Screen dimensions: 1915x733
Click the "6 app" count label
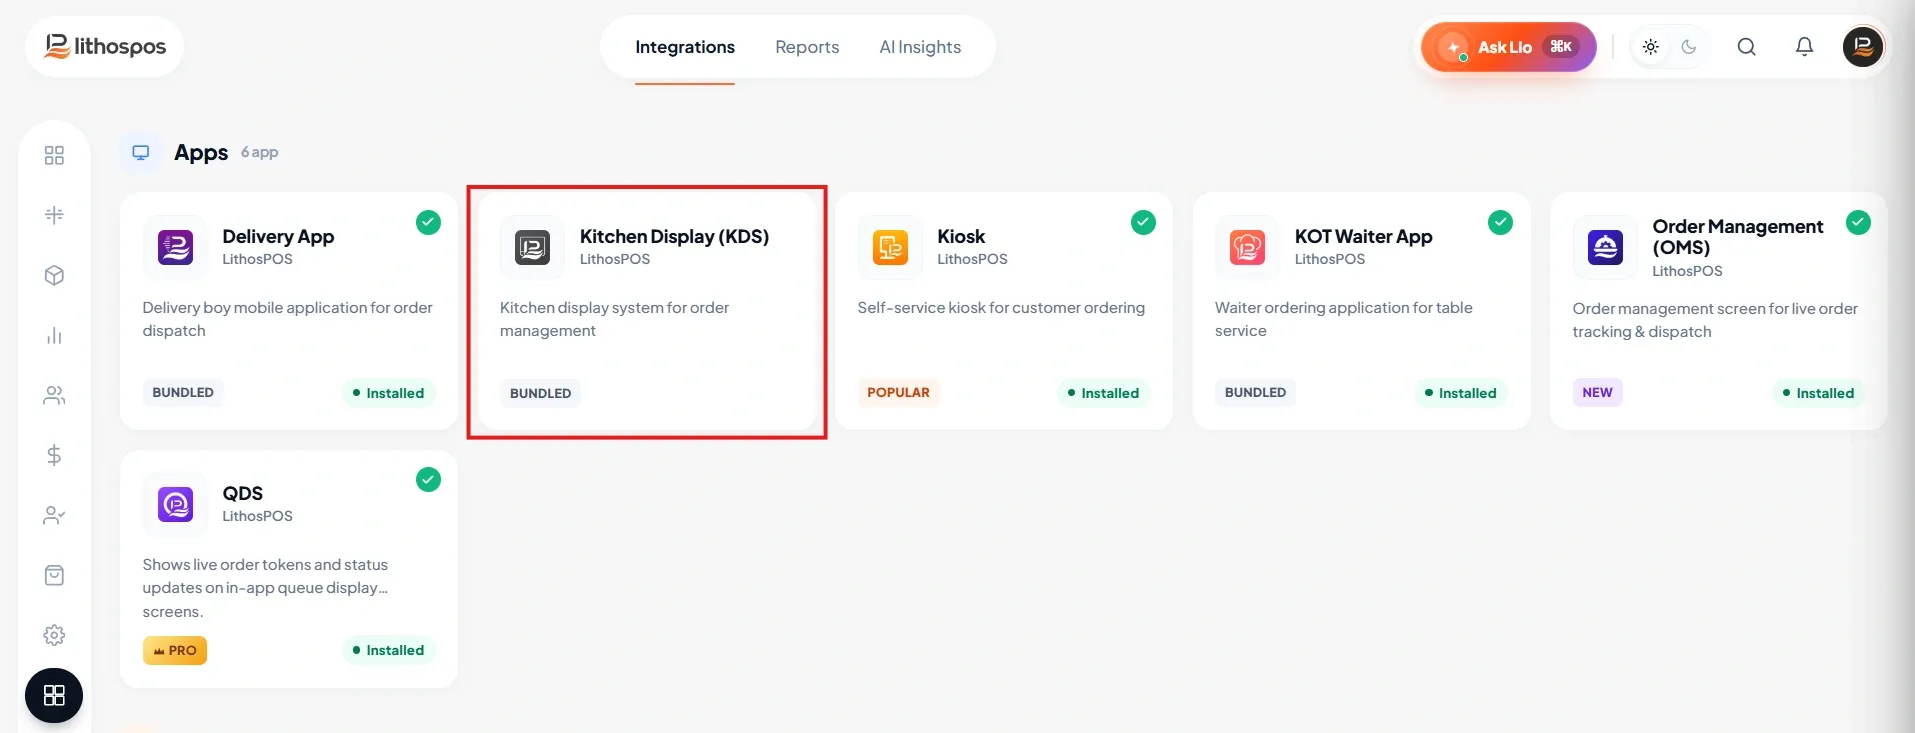[x=260, y=152]
